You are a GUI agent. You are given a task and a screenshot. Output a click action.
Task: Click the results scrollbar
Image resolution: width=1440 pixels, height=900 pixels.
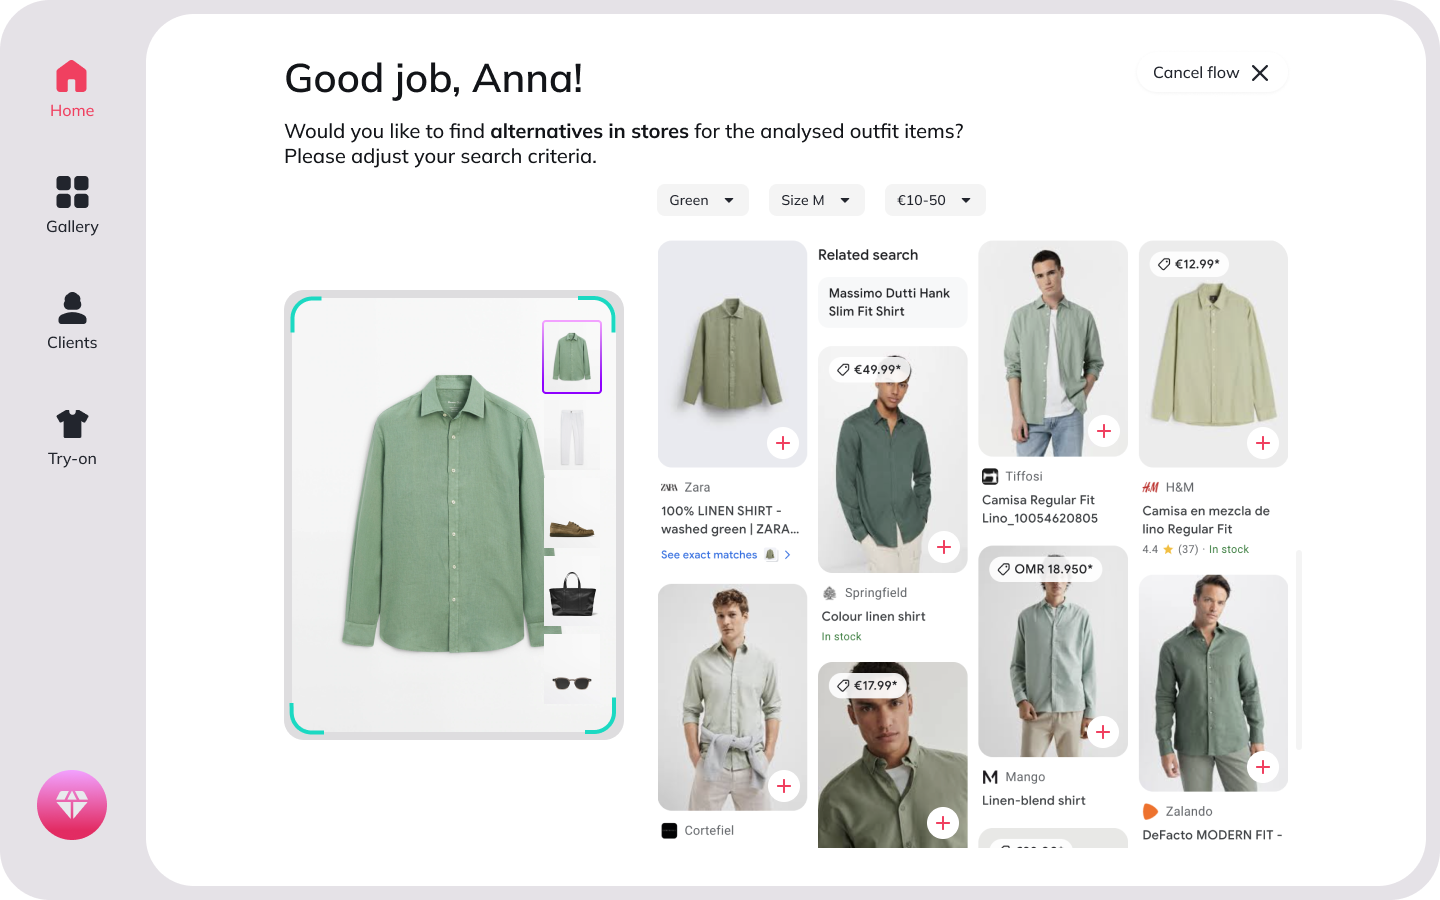(1298, 649)
